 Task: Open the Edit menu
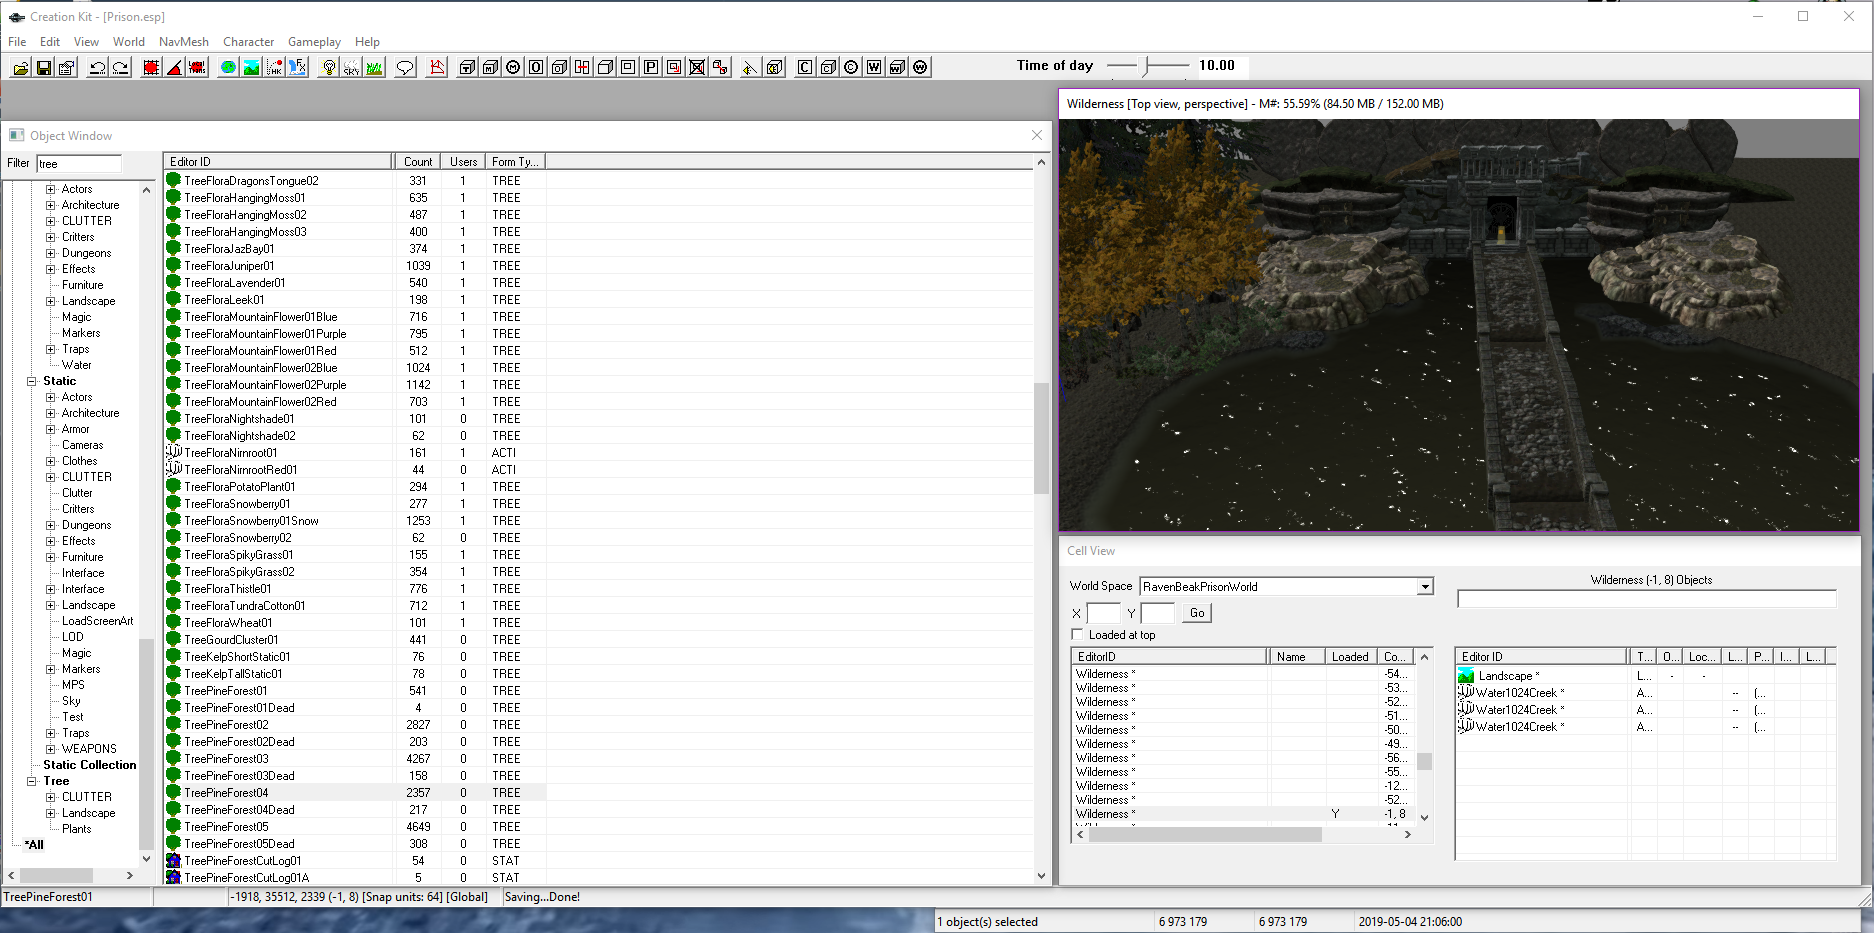click(50, 42)
